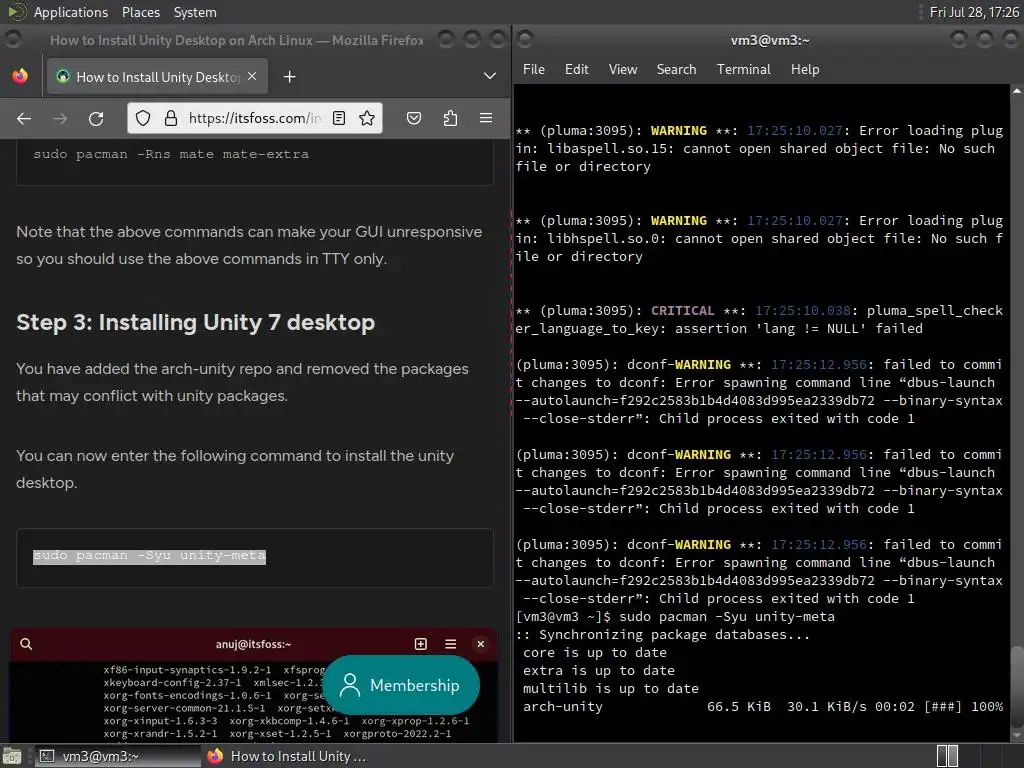This screenshot has width=1024, height=768.
Task: Open the Applications menu in top panel
Action: (x=71, y=12)
